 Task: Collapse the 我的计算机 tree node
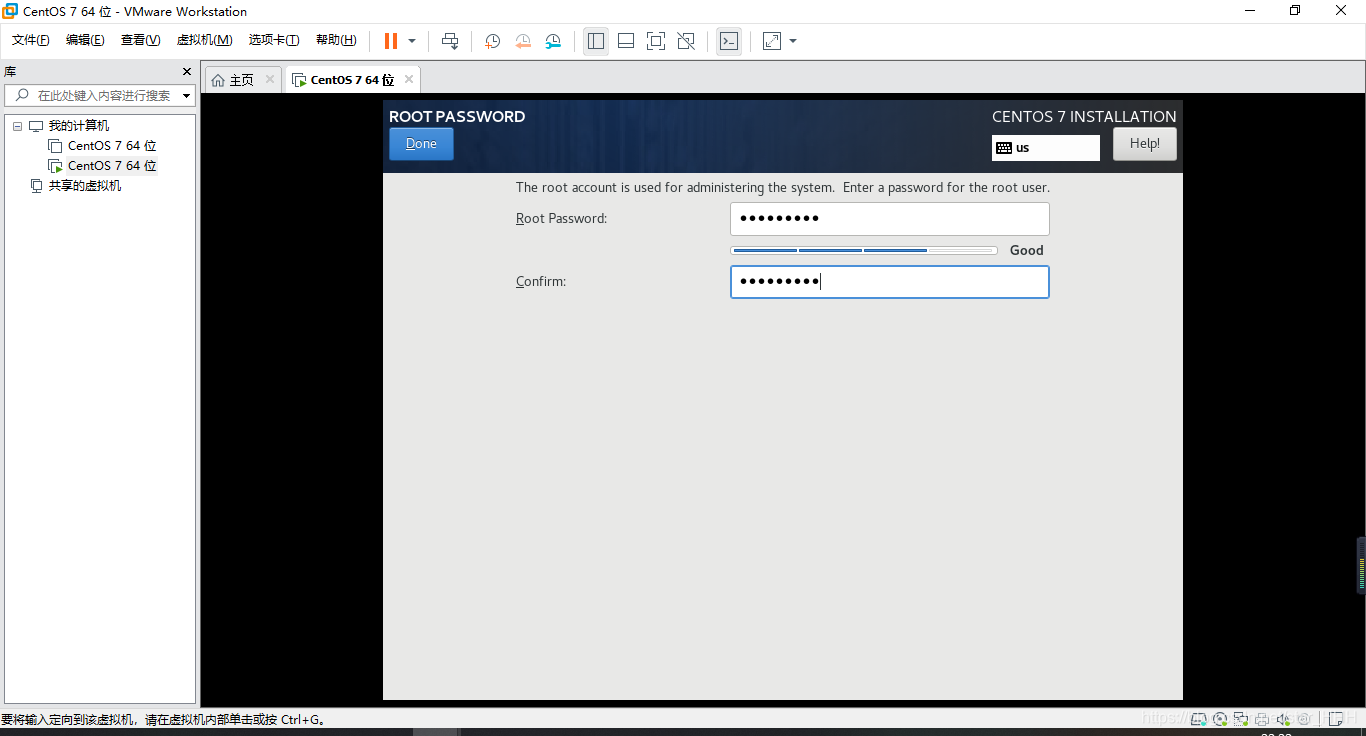[x=17, y=126]
